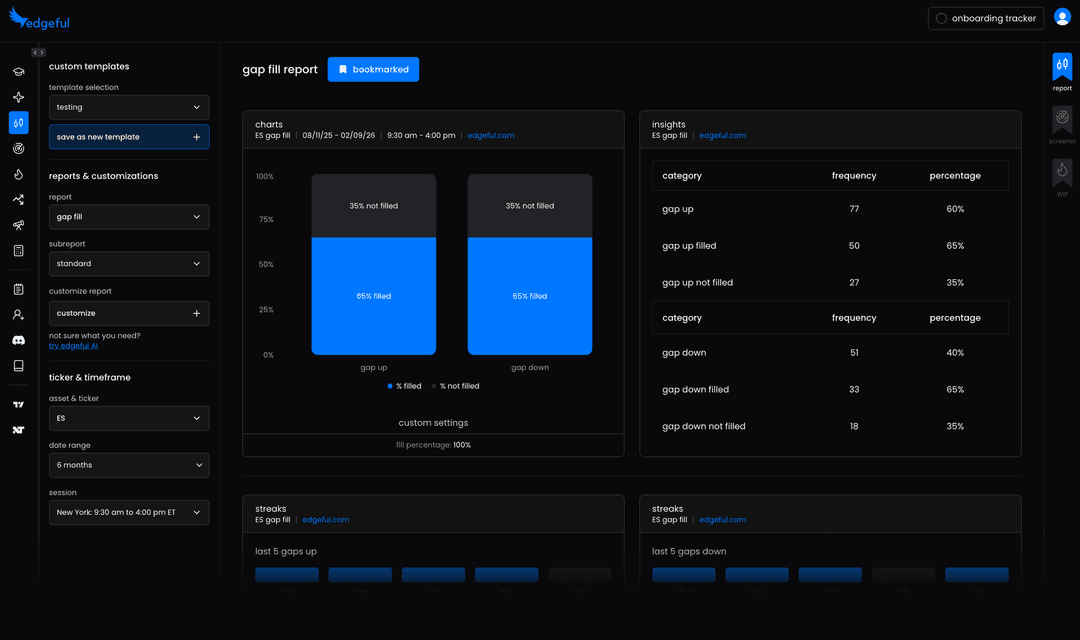Open the template selection 'testing' dropdown
The width and height of the screenshot is (1080, 640).
(128, 107)
